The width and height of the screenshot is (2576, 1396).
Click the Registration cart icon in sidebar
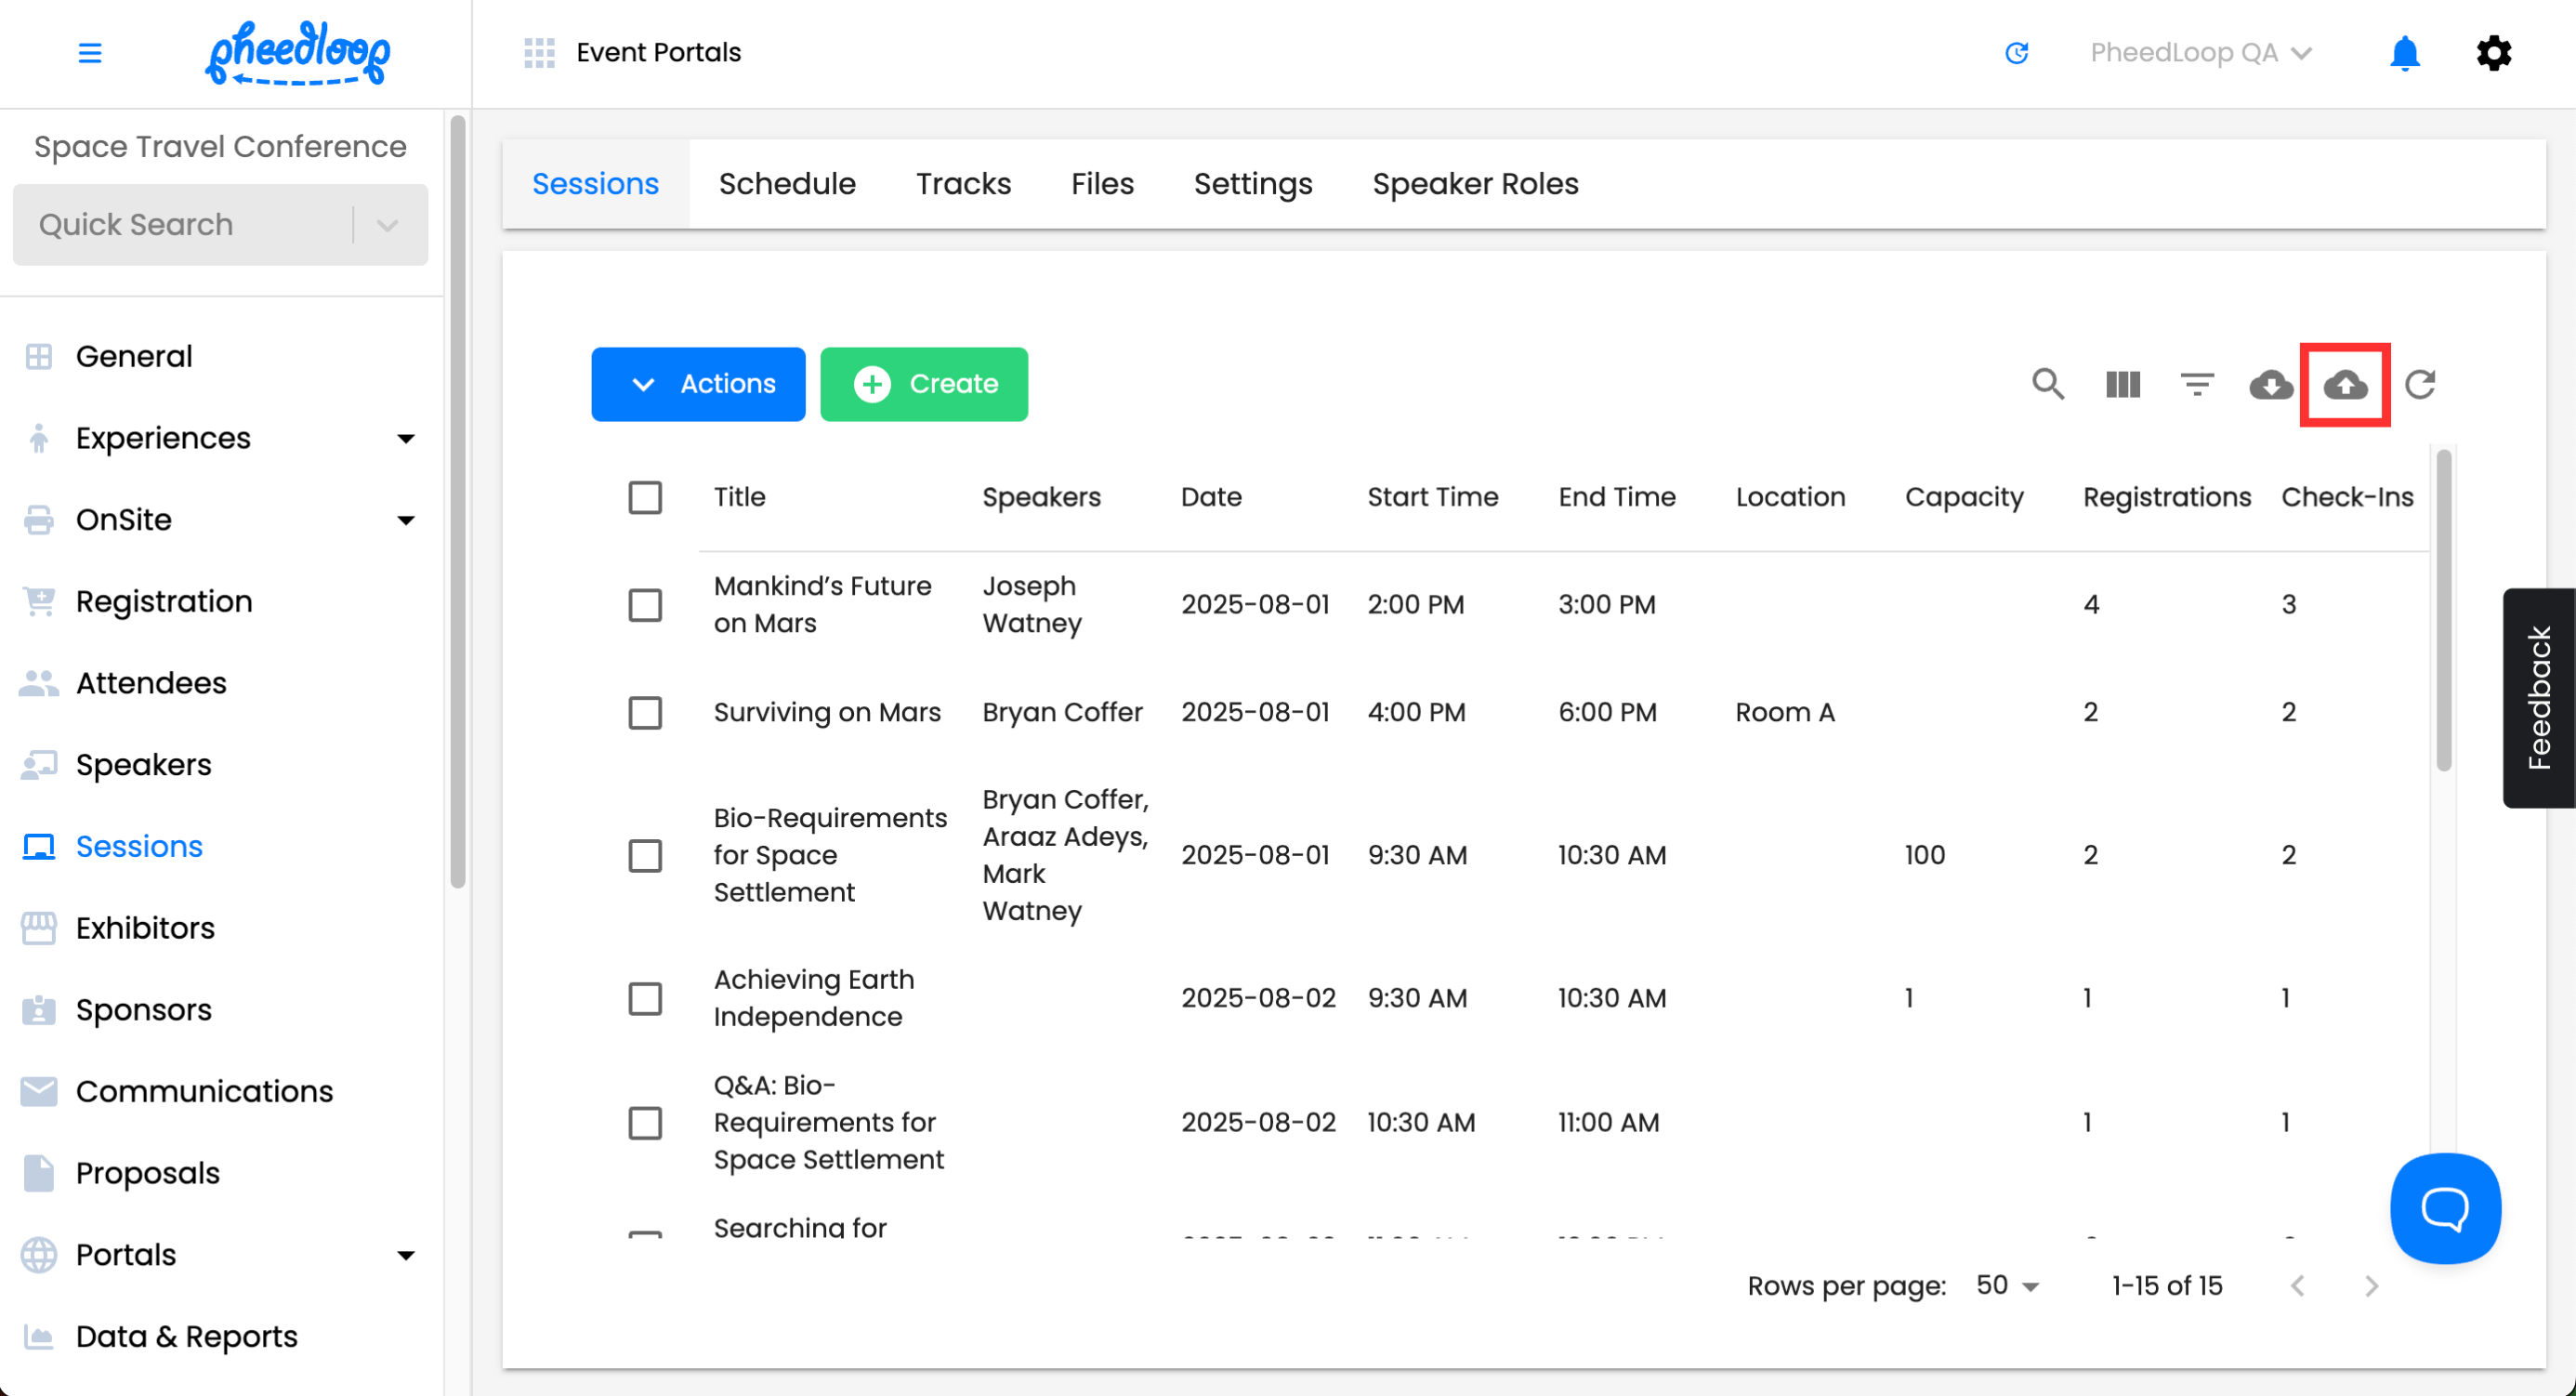(x=39, y=602)
